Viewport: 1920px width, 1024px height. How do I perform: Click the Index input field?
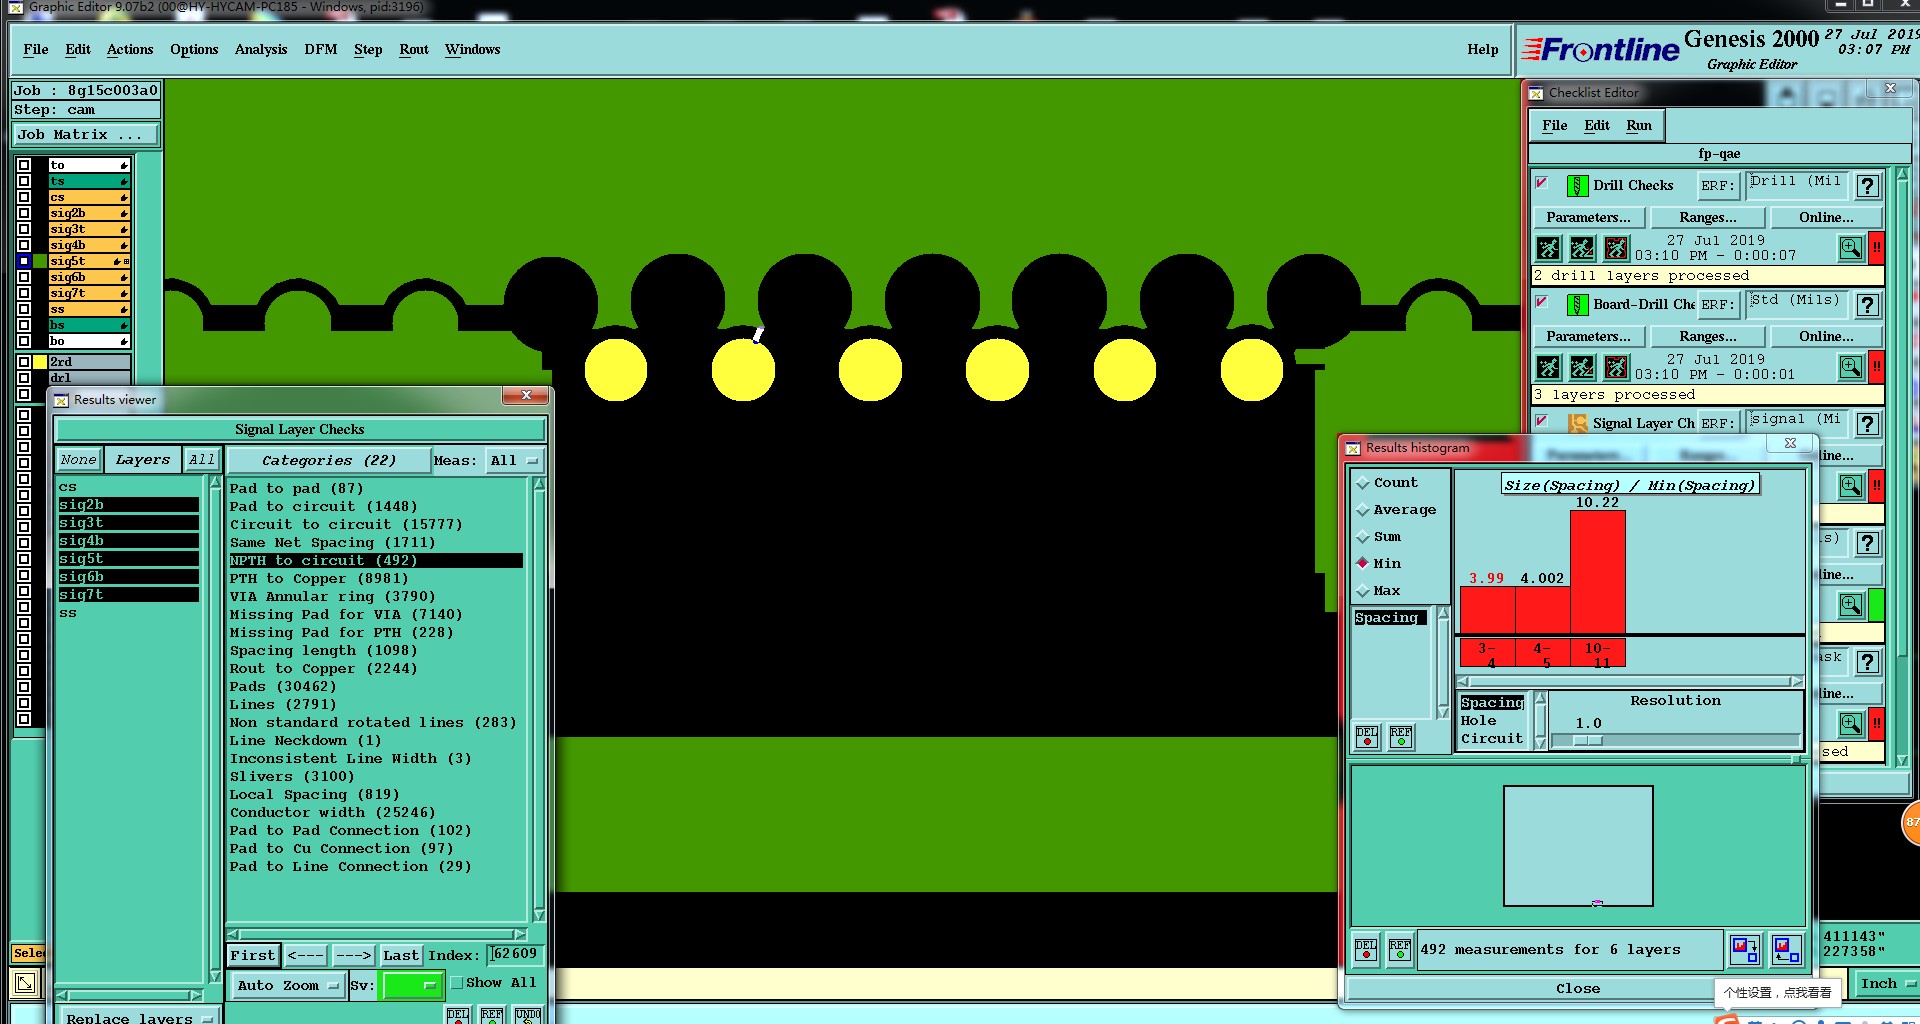515,955
